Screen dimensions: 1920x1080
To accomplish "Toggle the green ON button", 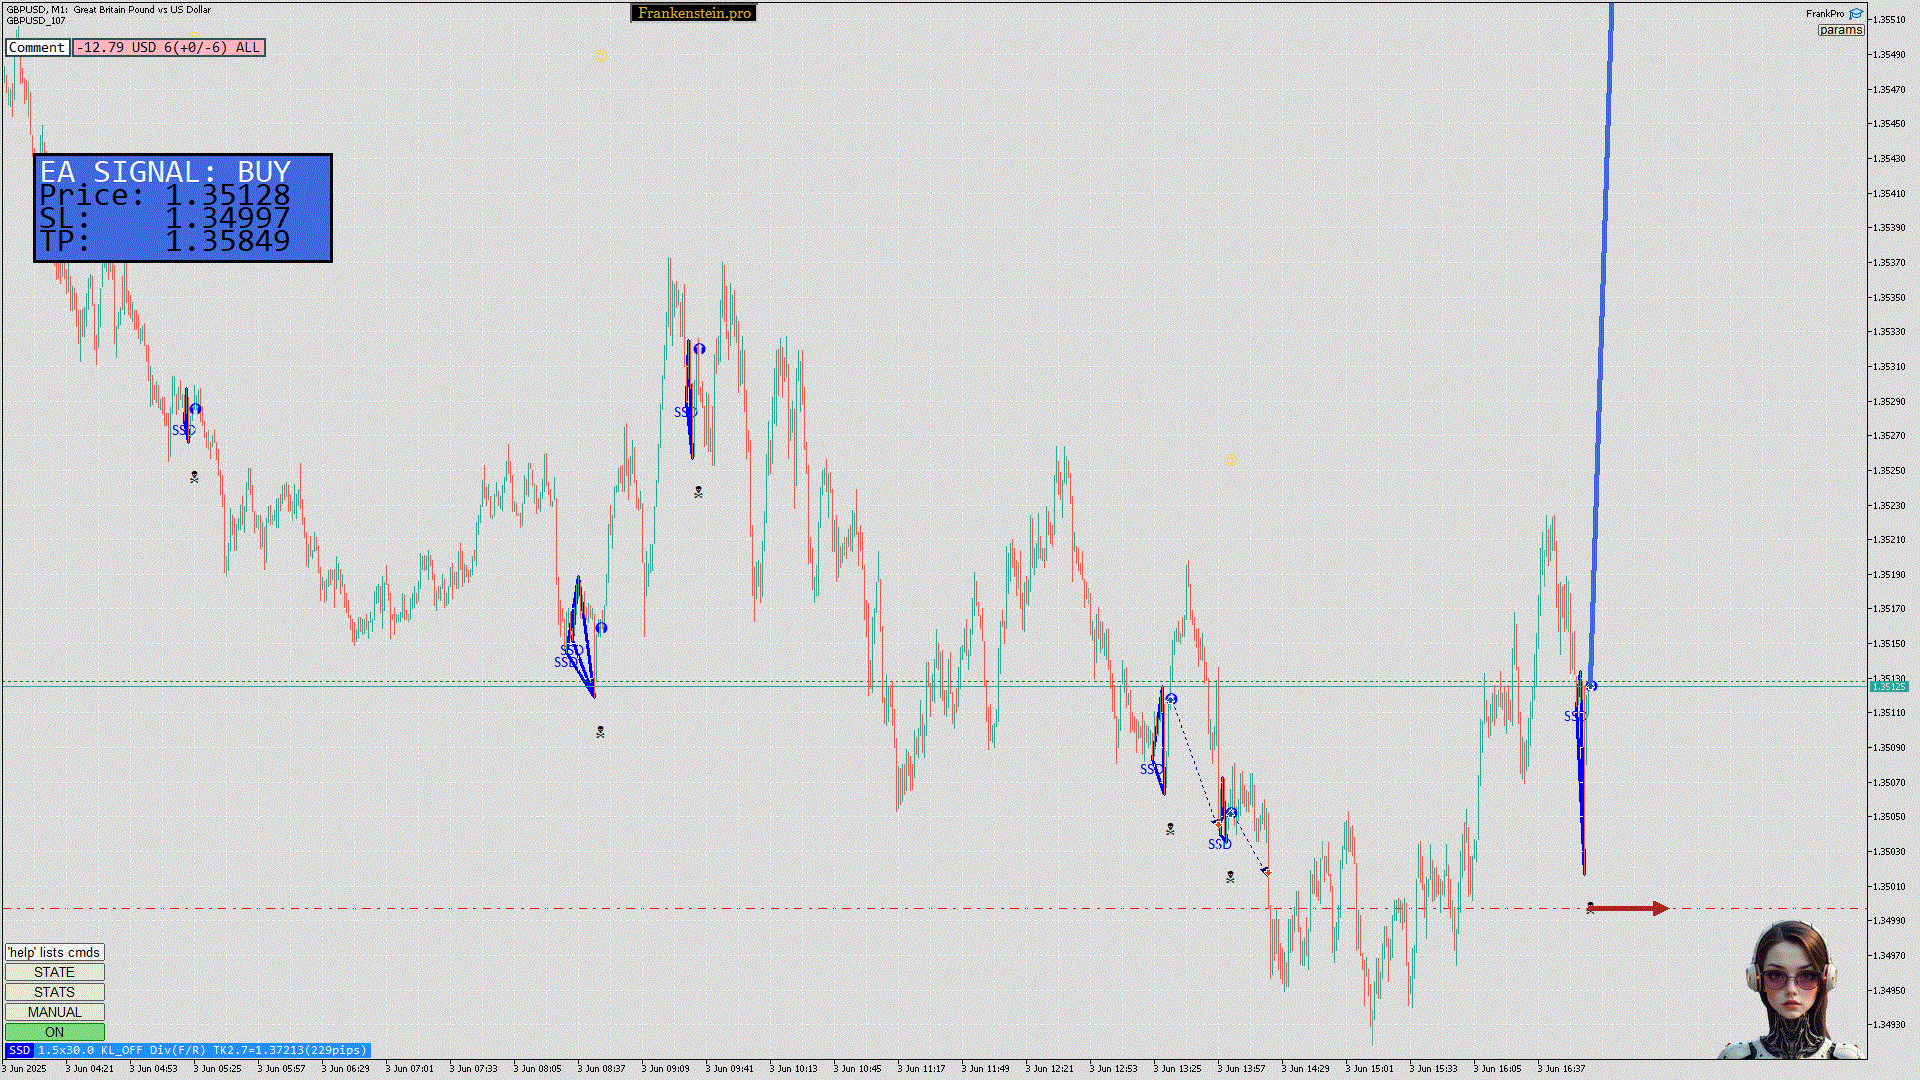I will pos(54,1032).
